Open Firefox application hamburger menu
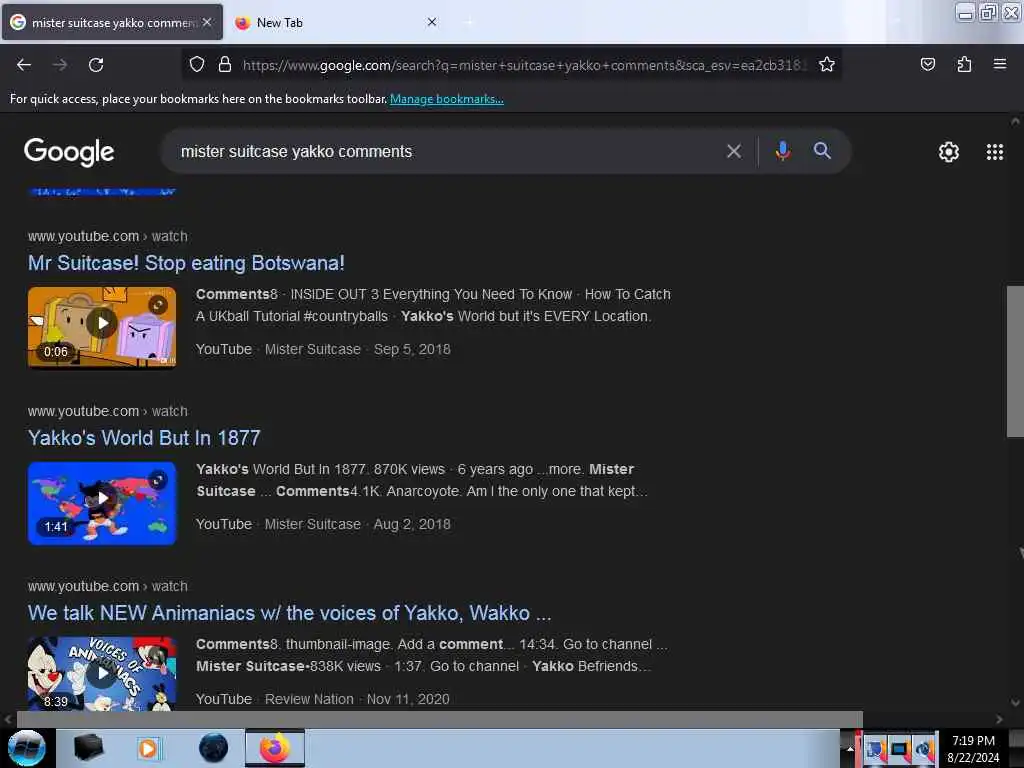The width and height of the screenshot is (1024, 768). tap(999, 65)
